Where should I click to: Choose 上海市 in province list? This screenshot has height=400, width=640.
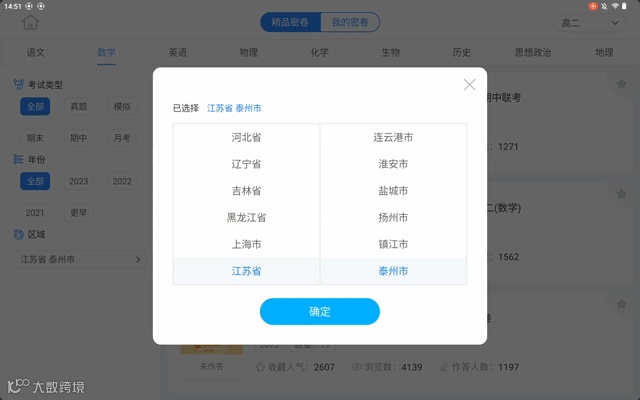point(247,244)
